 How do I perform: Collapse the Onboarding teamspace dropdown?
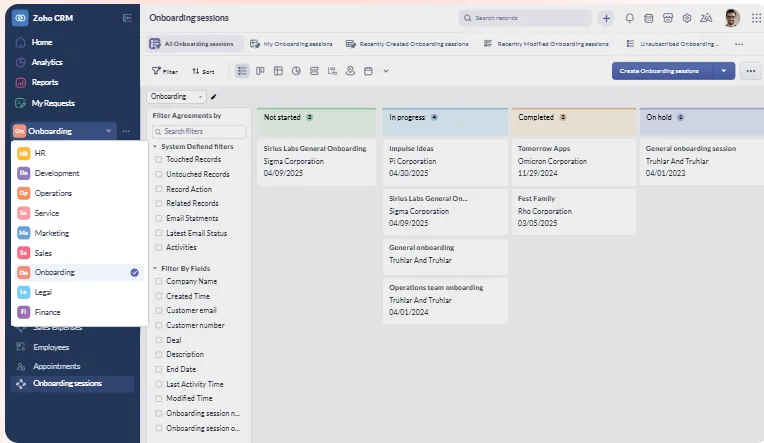109,131
